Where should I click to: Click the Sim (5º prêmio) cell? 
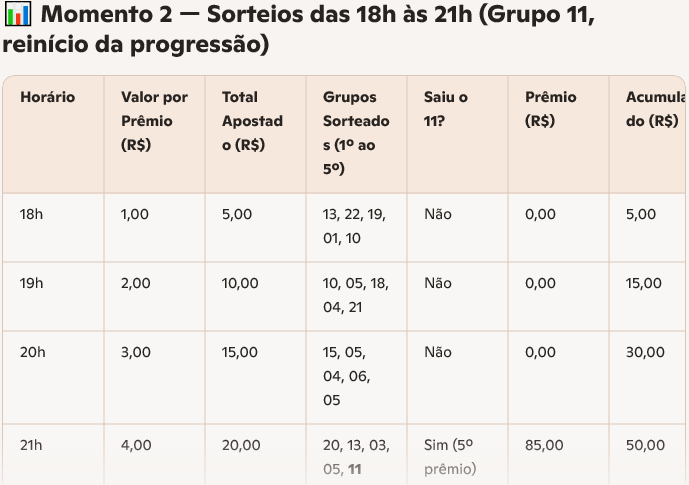click(x=448, y=457)
